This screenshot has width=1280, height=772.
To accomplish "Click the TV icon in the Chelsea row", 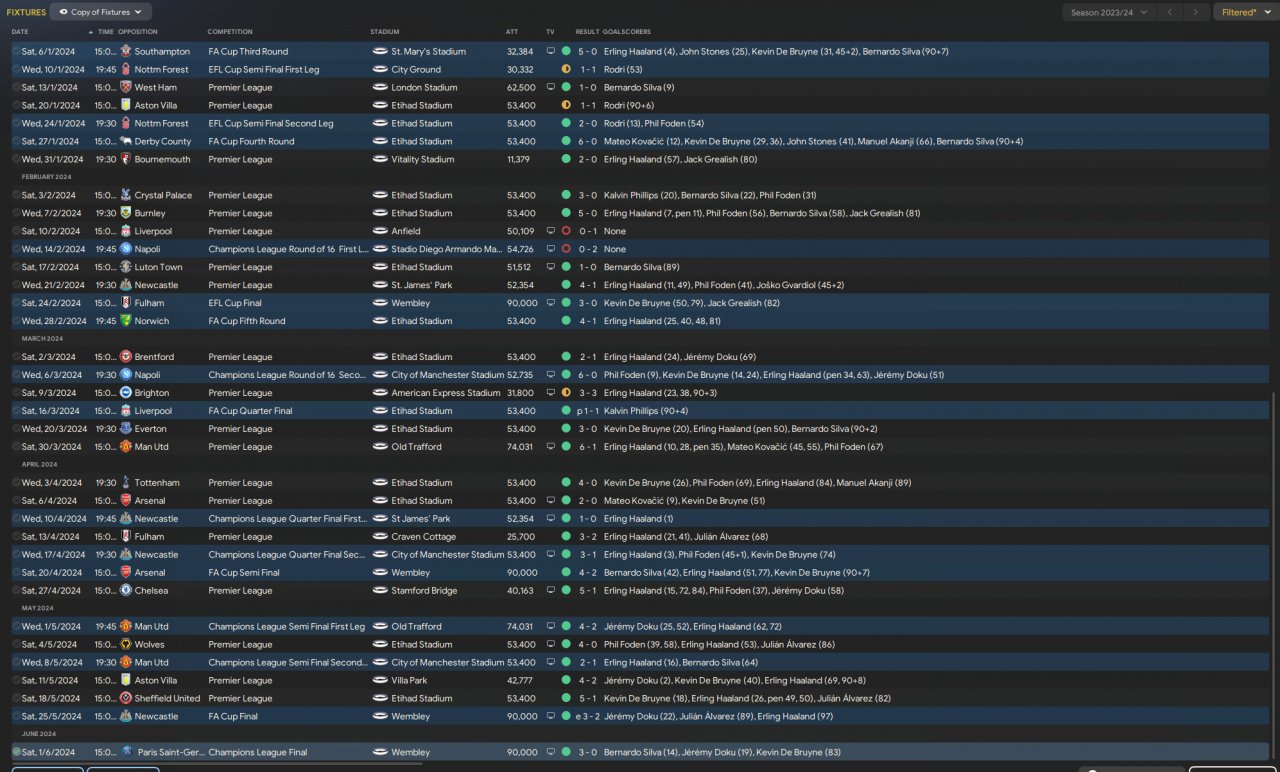I will click(x=550, y=591).
